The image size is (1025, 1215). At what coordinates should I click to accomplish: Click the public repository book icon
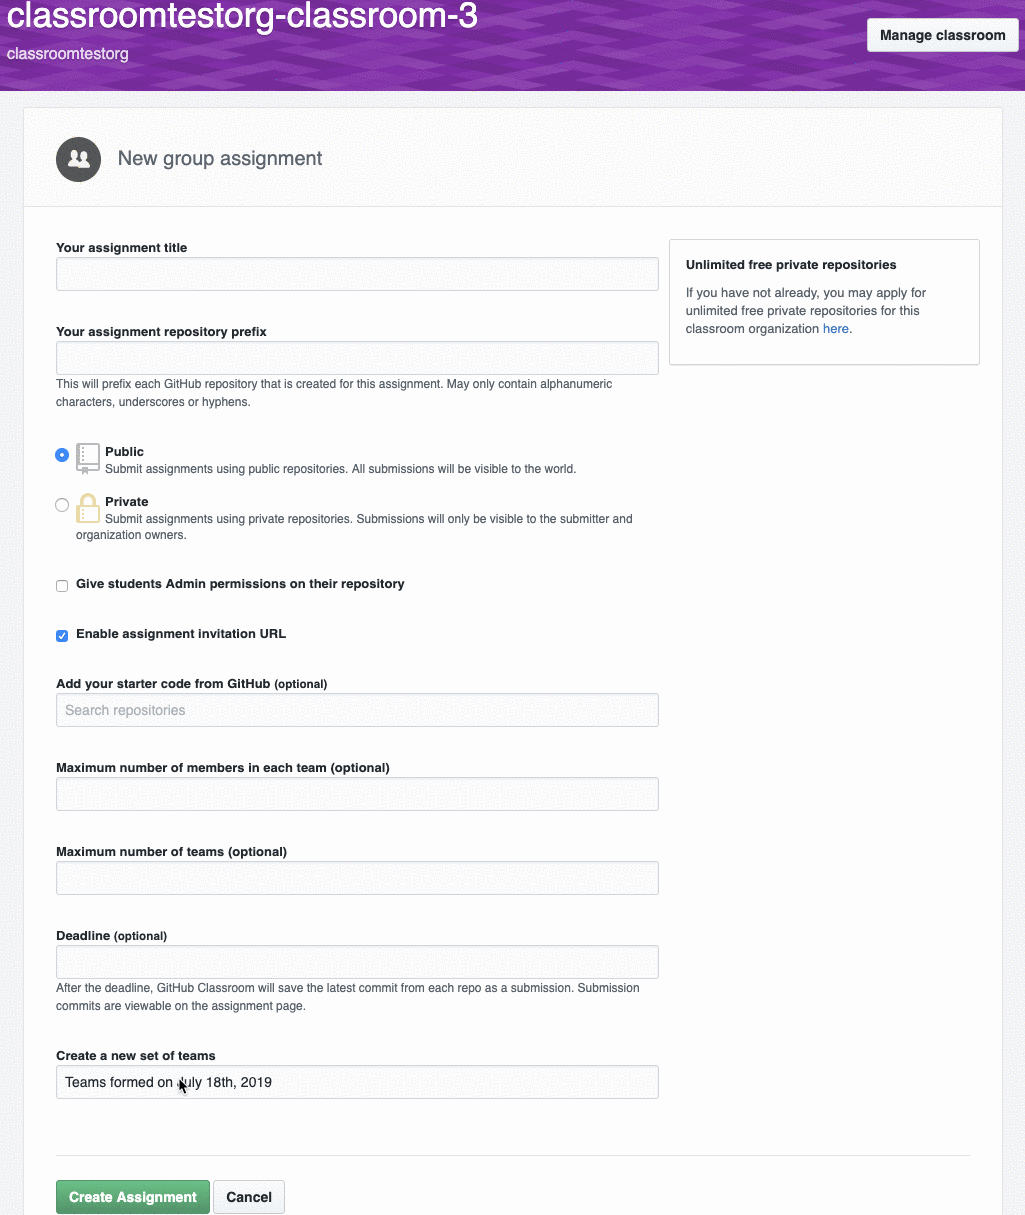(88, 458)
